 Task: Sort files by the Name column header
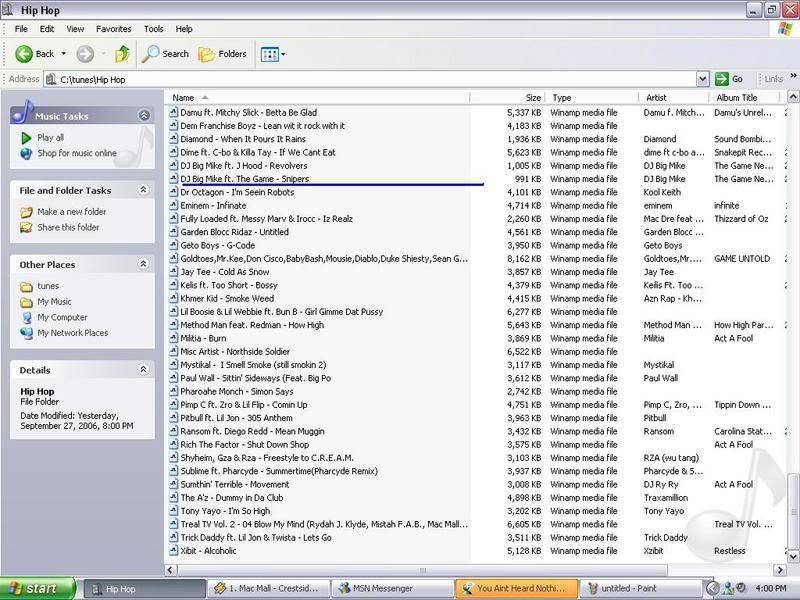[317, 97]
